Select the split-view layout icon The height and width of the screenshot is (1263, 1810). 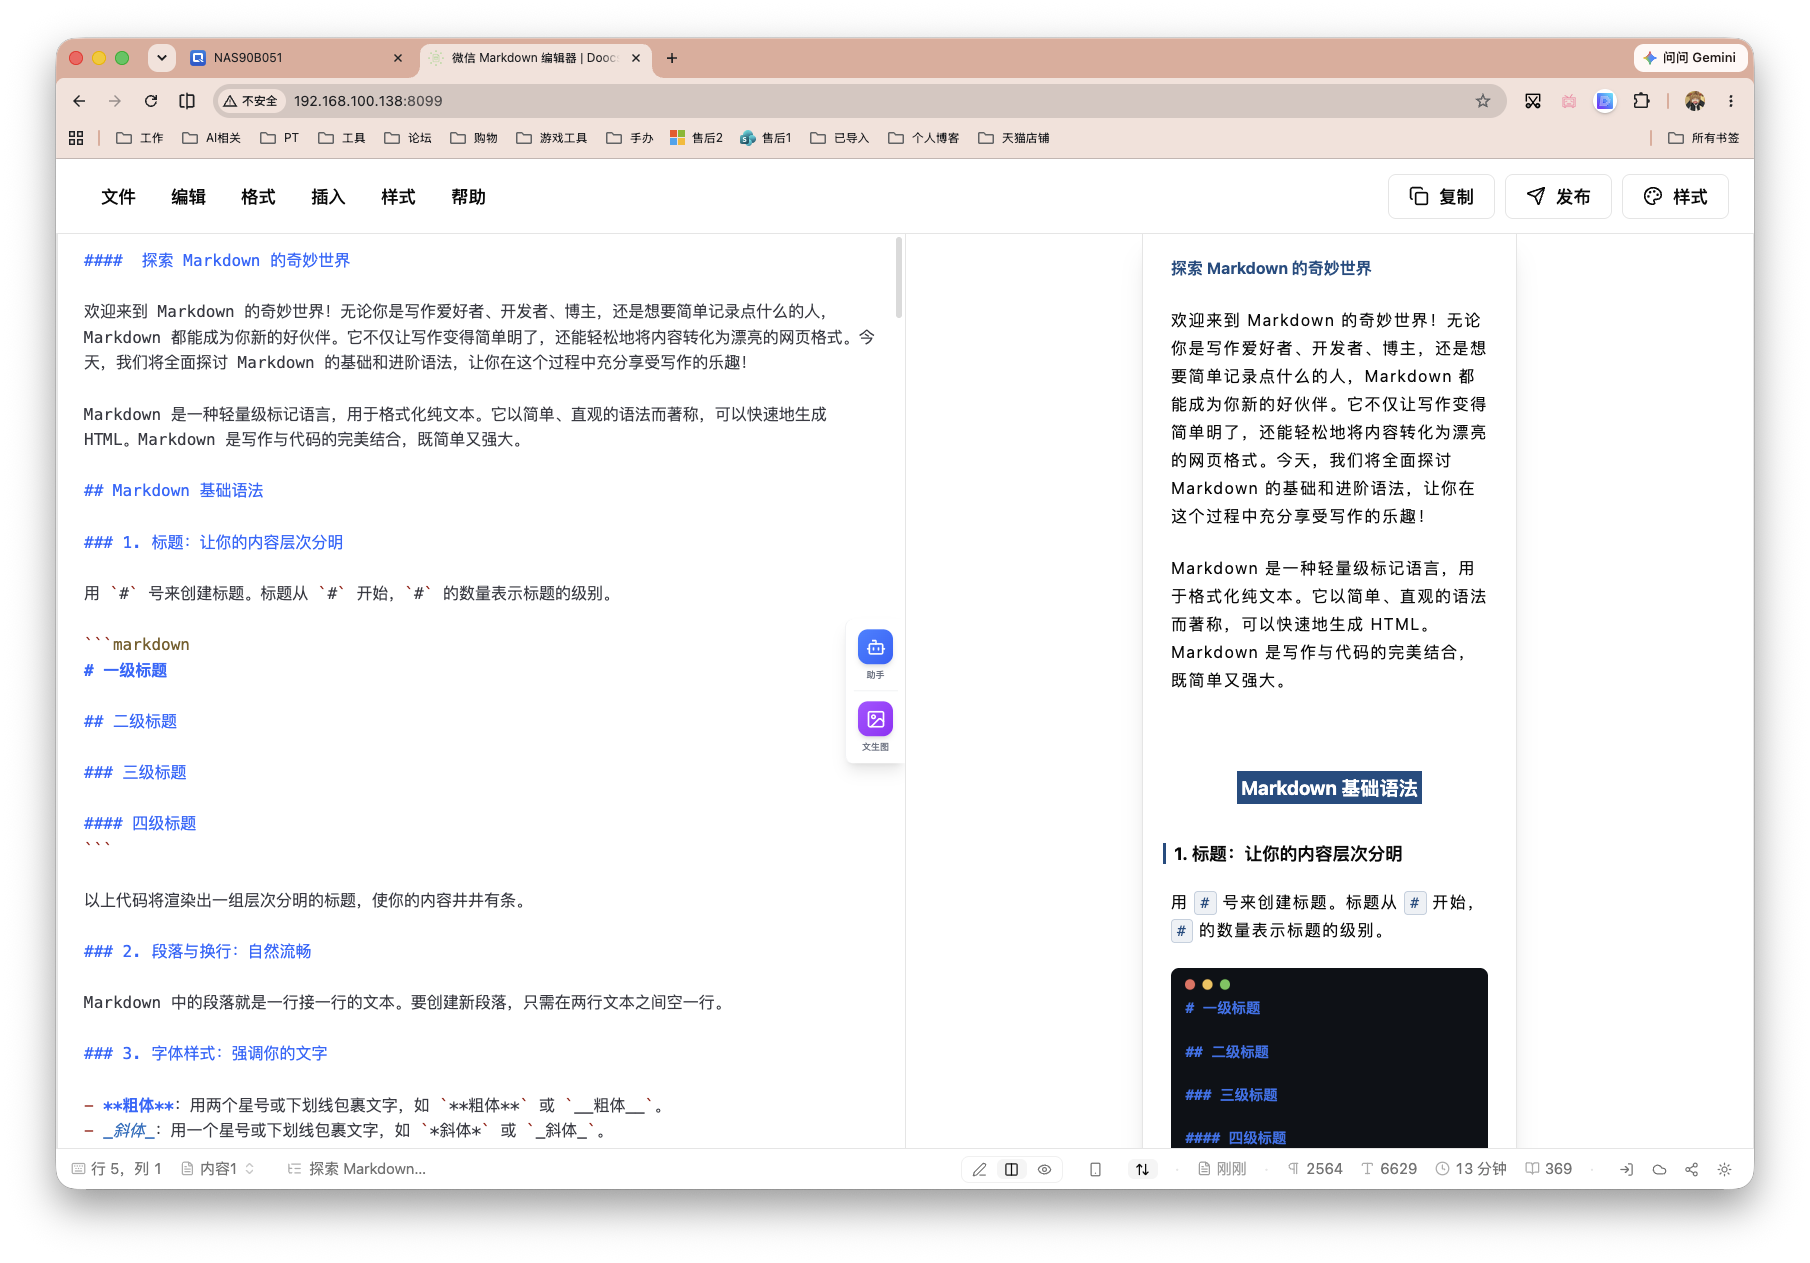1012,1169
